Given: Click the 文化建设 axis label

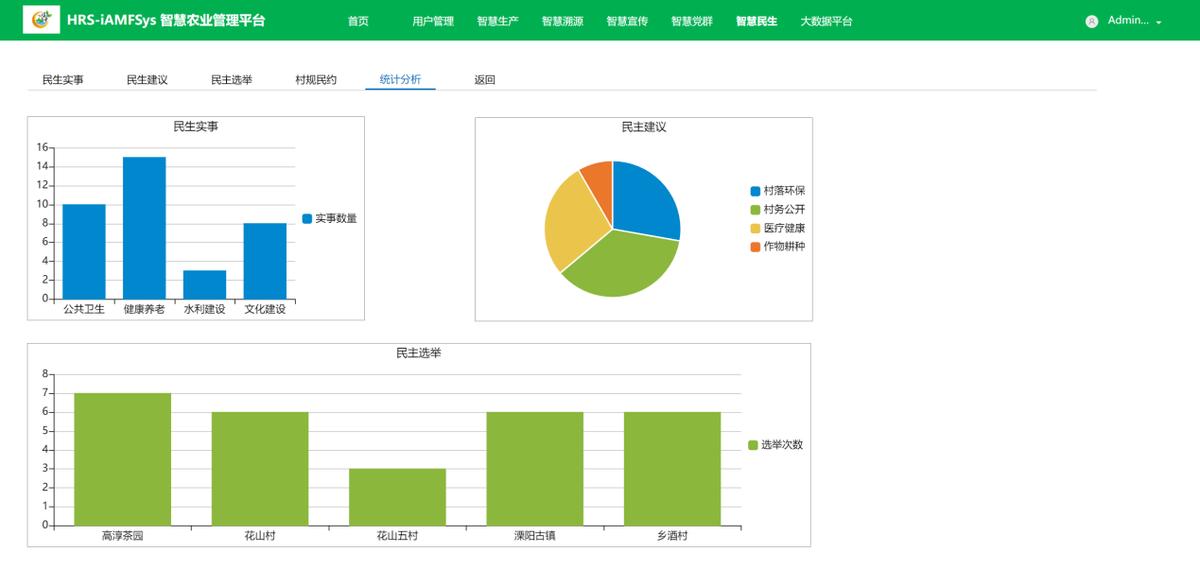Looking at the screenshot, I should tap(265, 309).
